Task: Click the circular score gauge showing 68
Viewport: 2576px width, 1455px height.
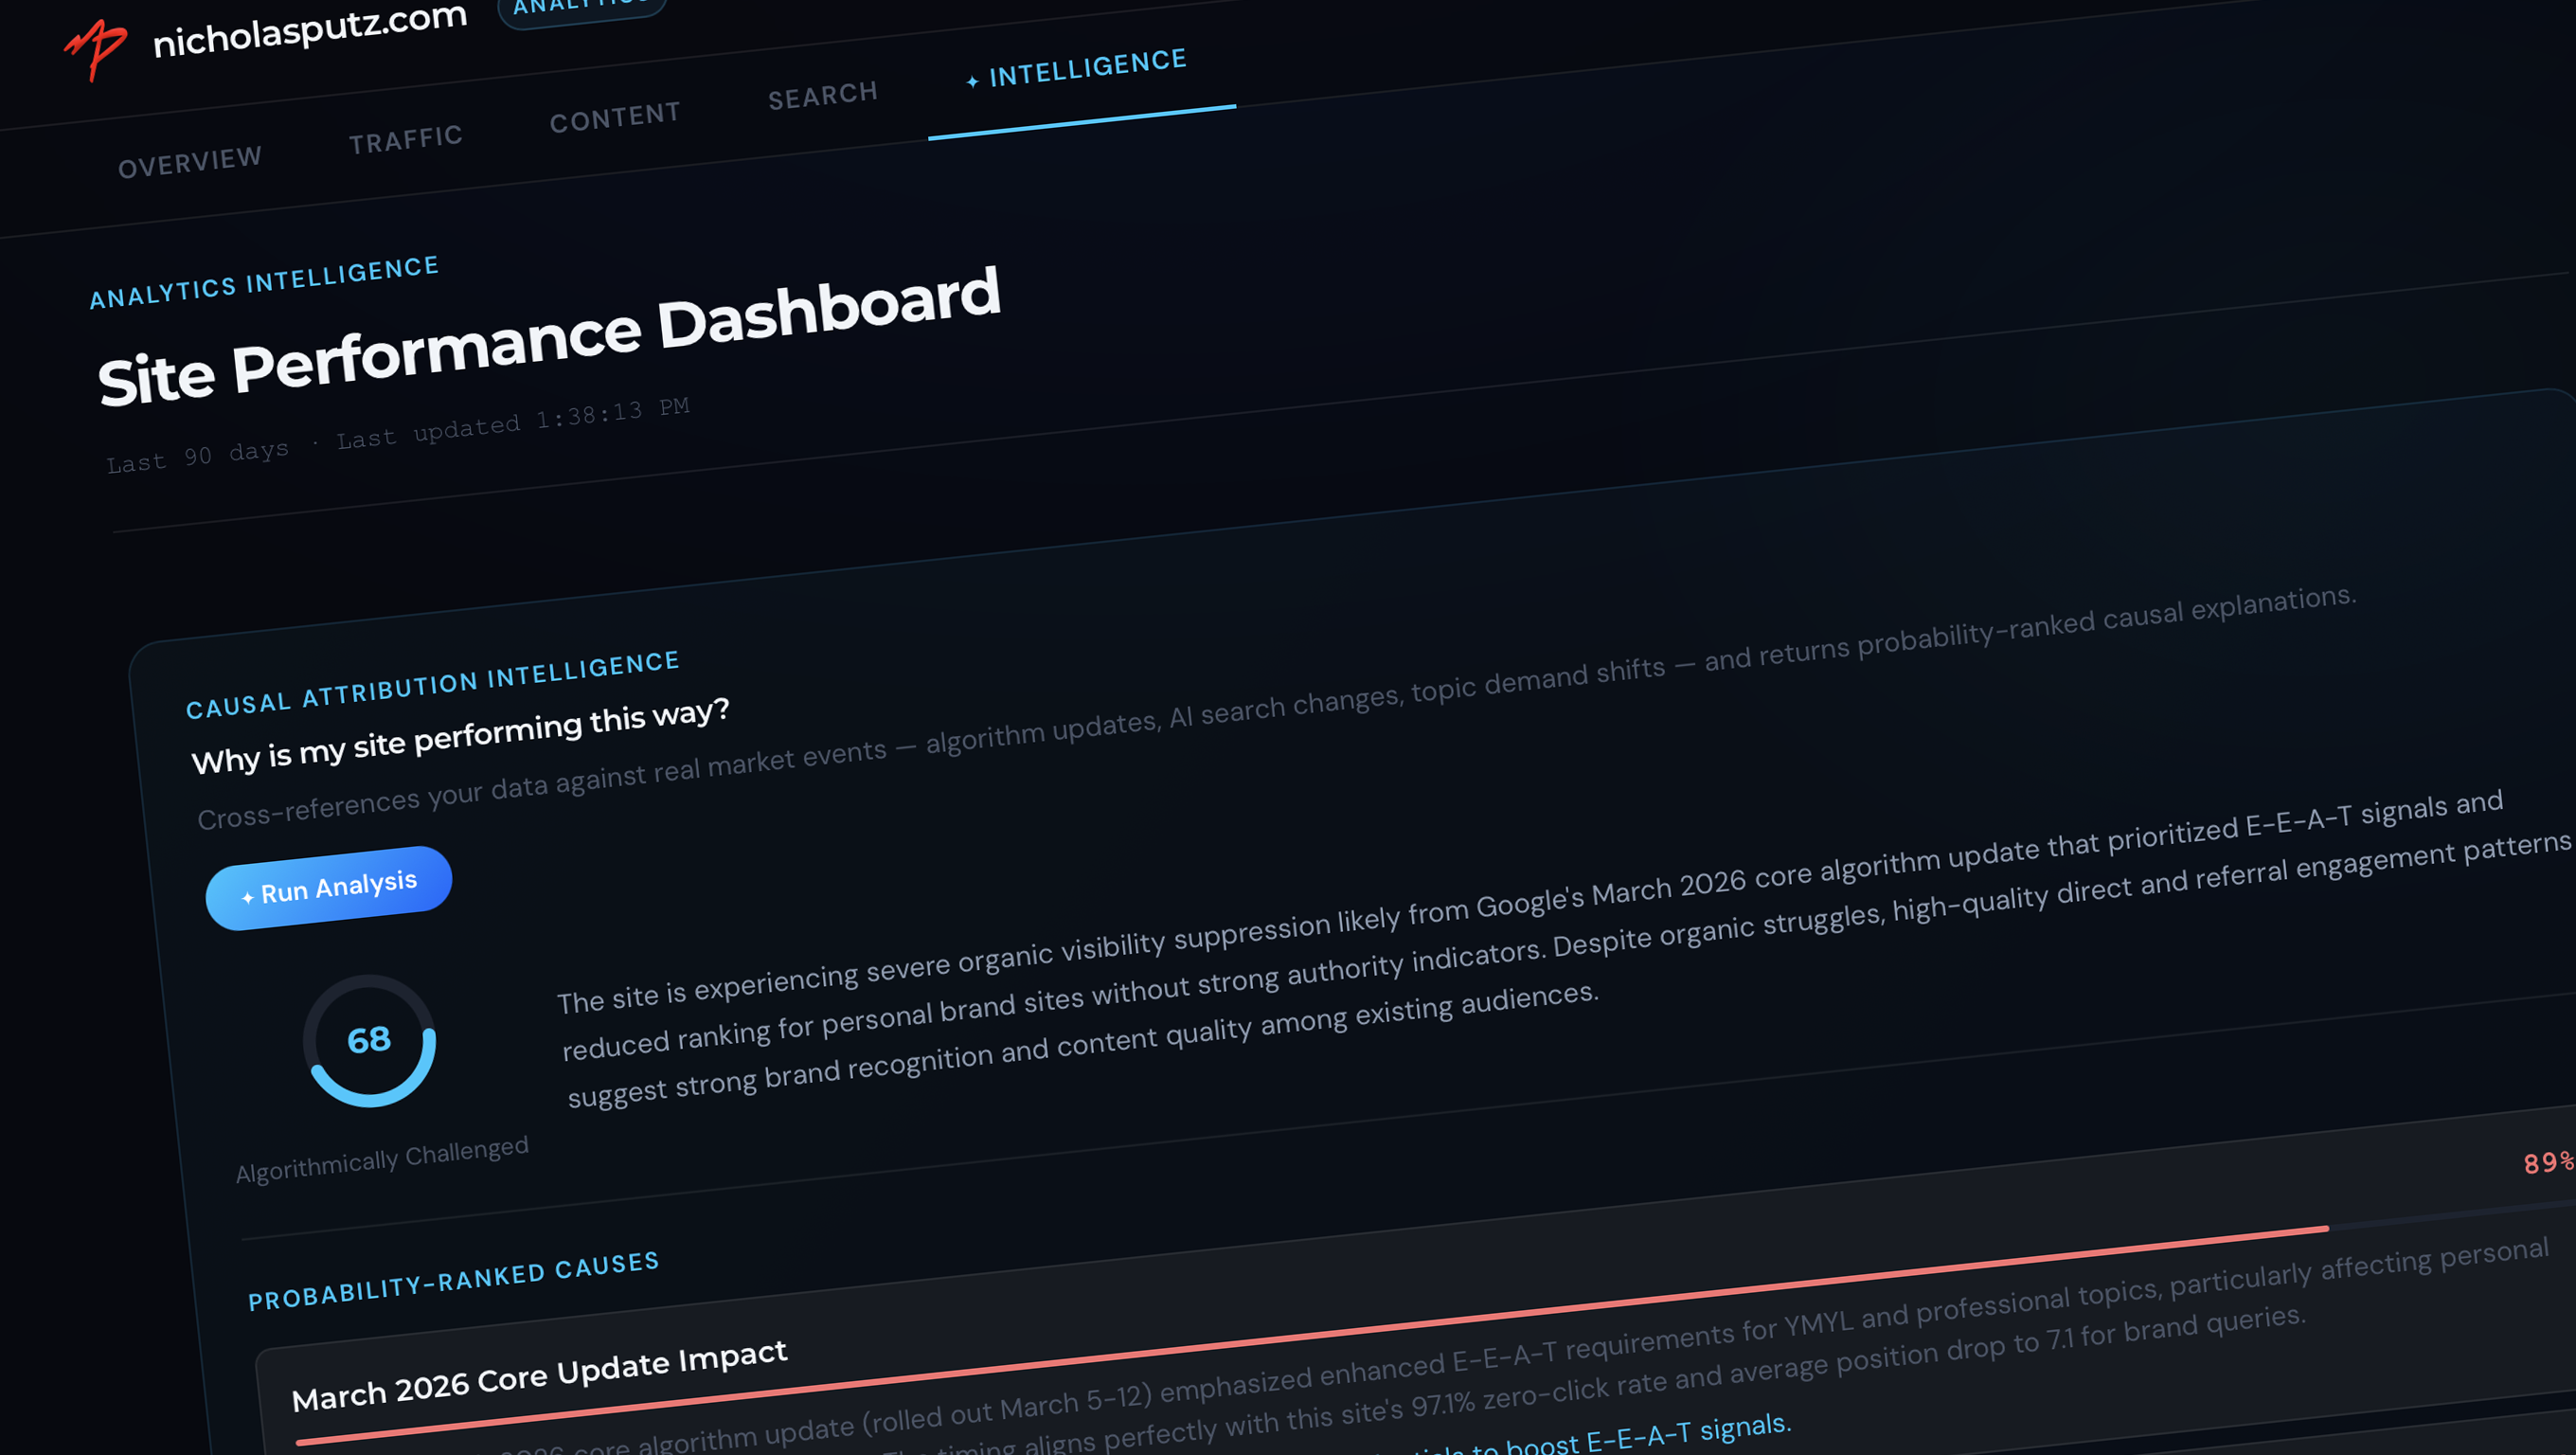Action: tap(369, 1040)
